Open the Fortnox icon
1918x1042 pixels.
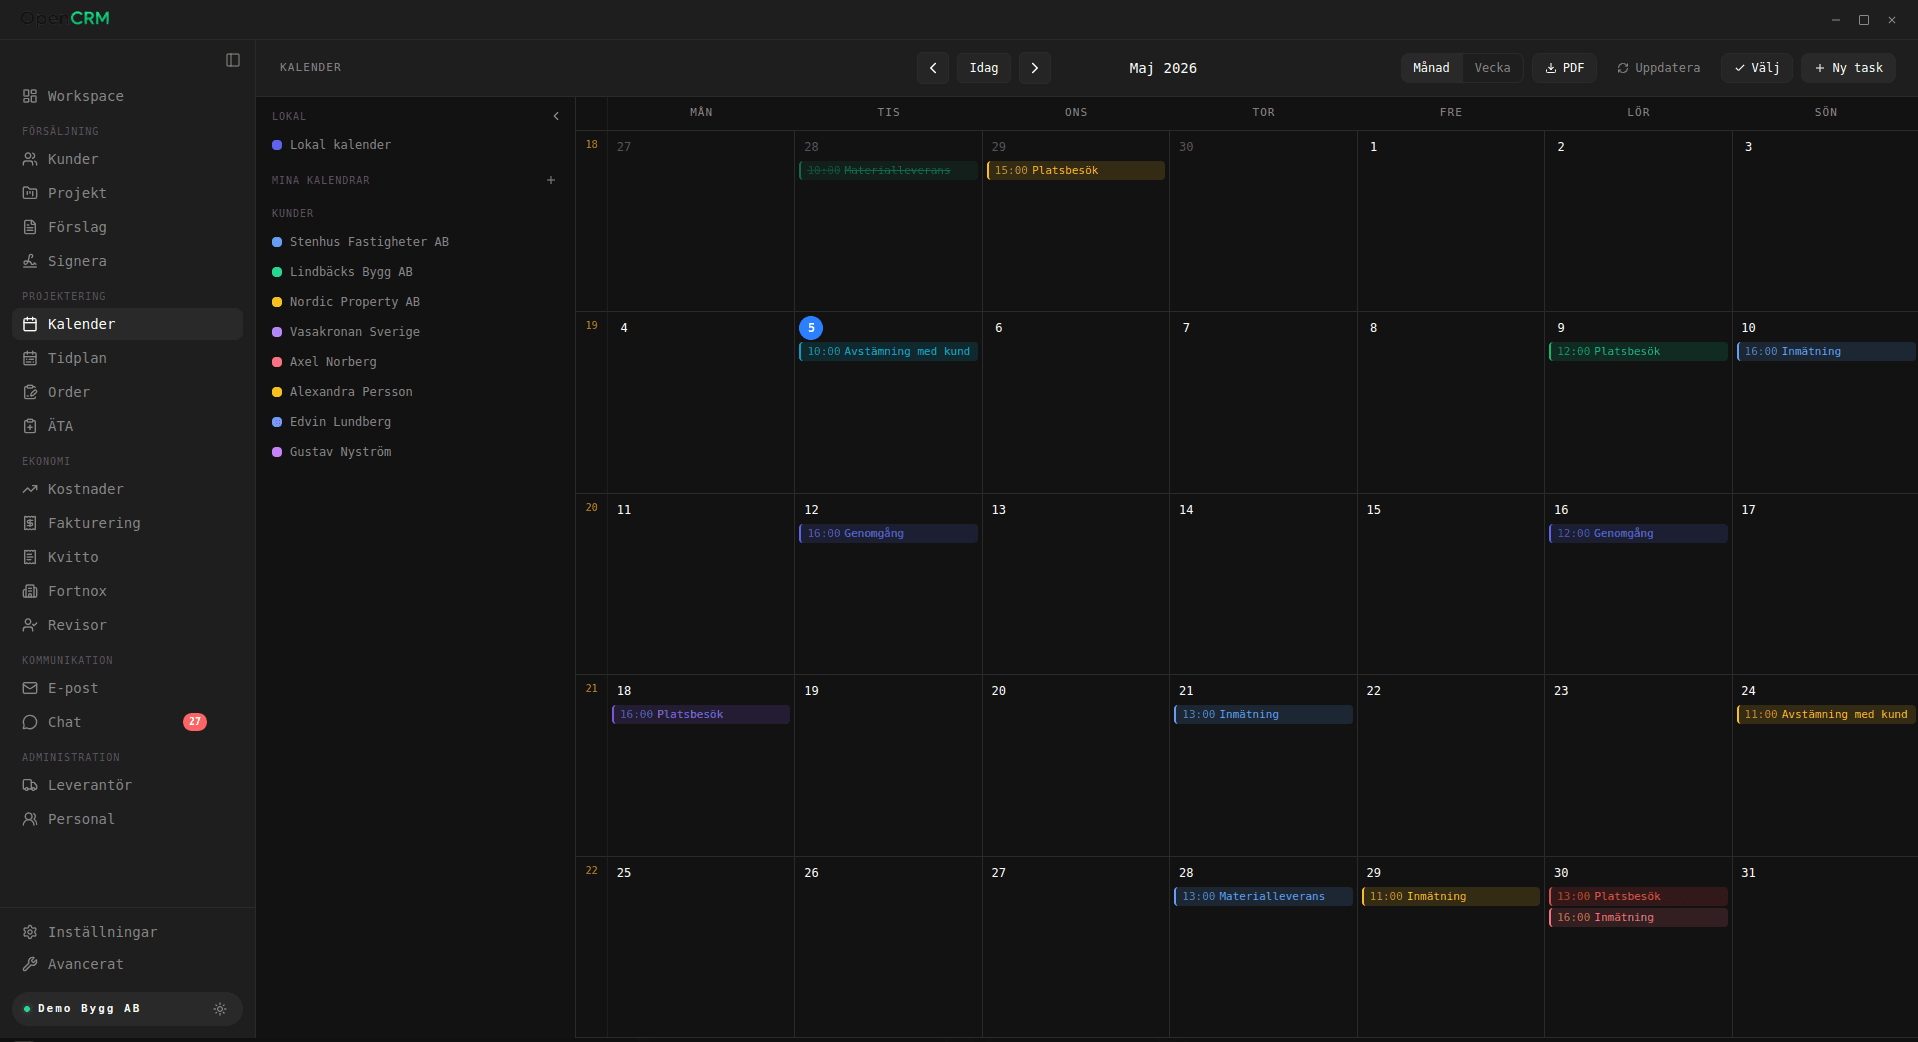pyautogui.click(x=30, y=591)
